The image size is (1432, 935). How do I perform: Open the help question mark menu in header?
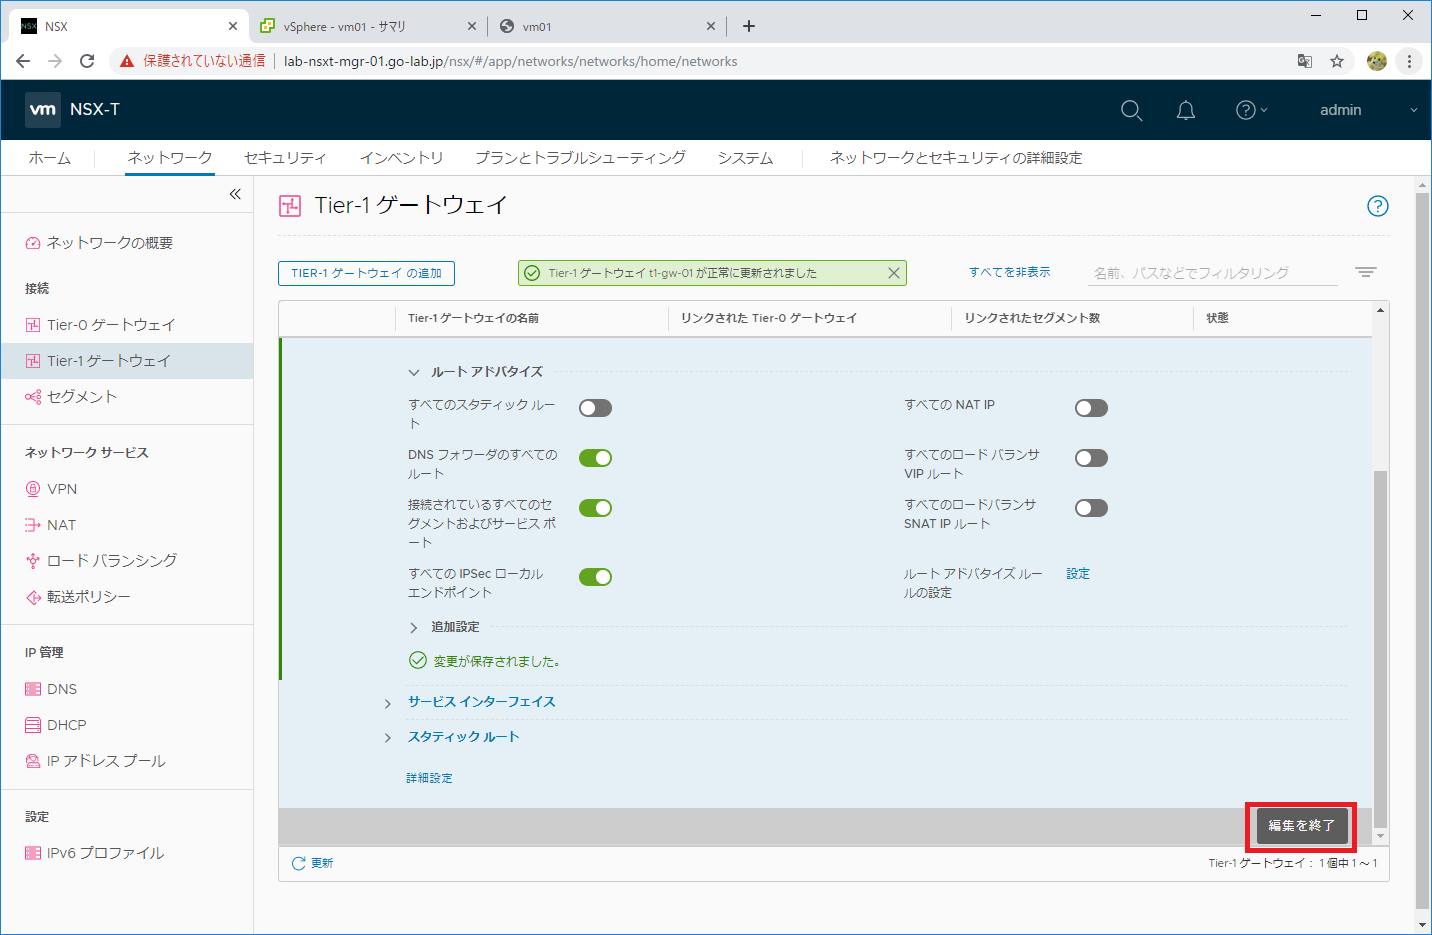(x=1251, y=110)
